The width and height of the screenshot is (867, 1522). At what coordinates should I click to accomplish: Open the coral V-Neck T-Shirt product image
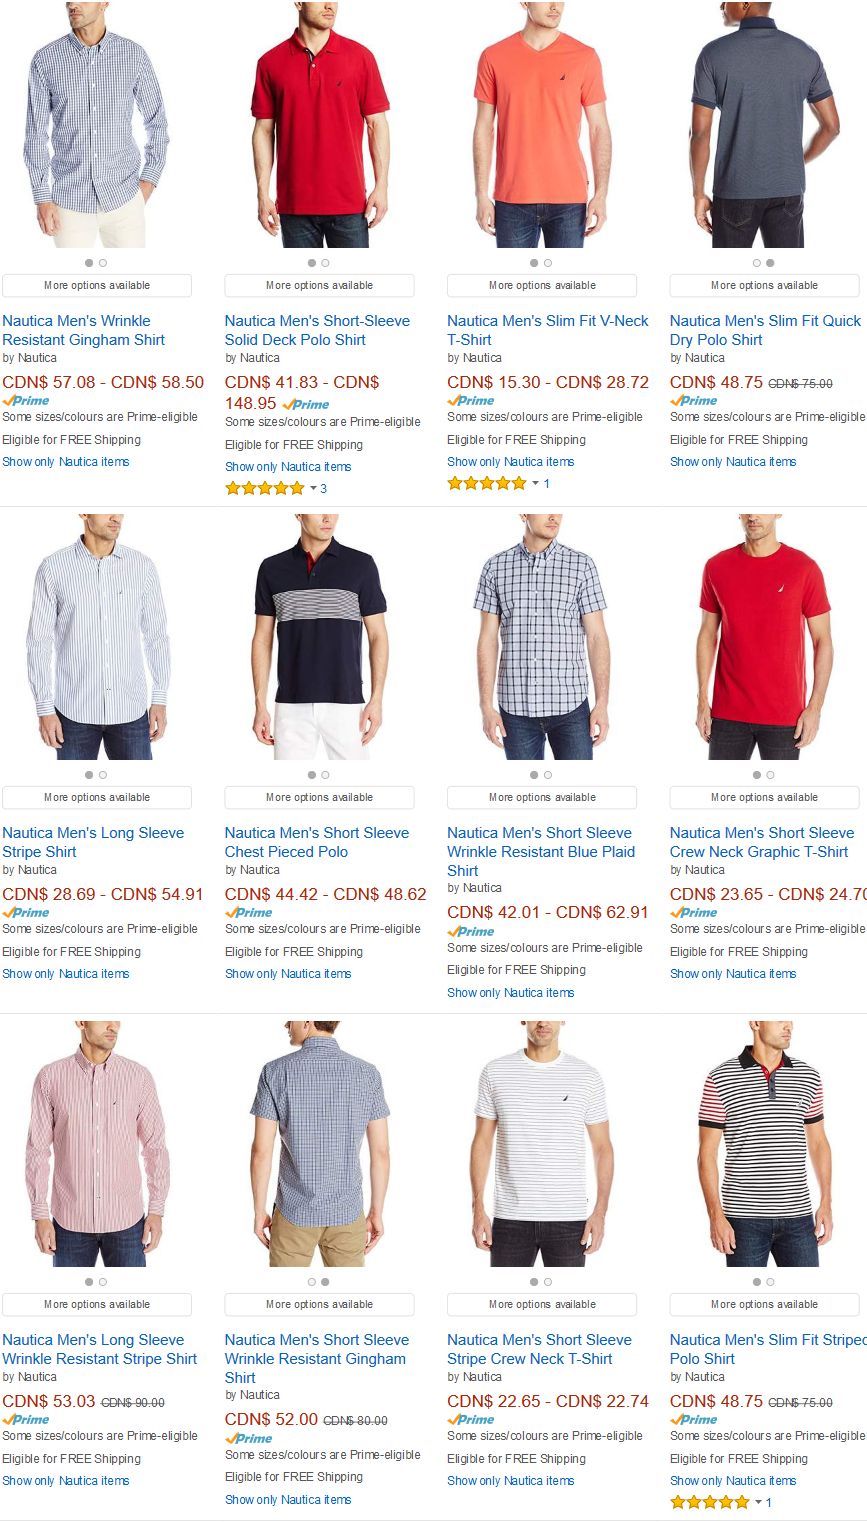tap(541, 125)
